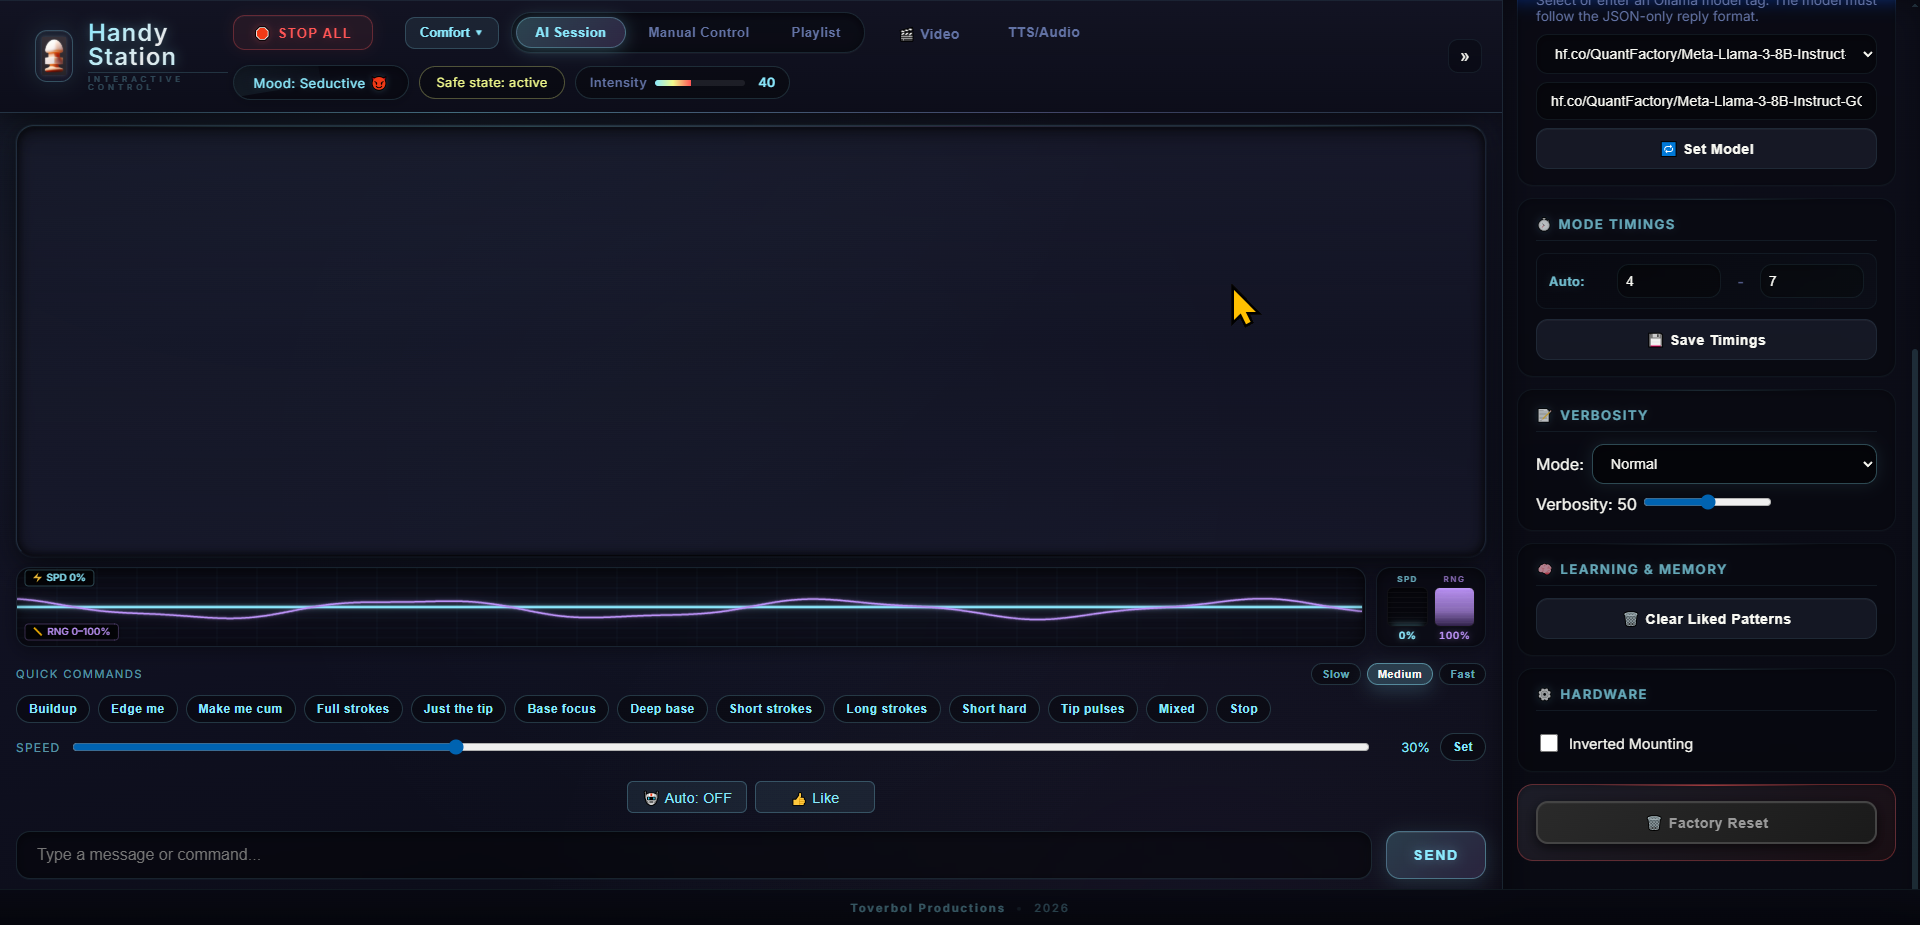Click the Auto minimum timing field 4

click(1668, 281)
